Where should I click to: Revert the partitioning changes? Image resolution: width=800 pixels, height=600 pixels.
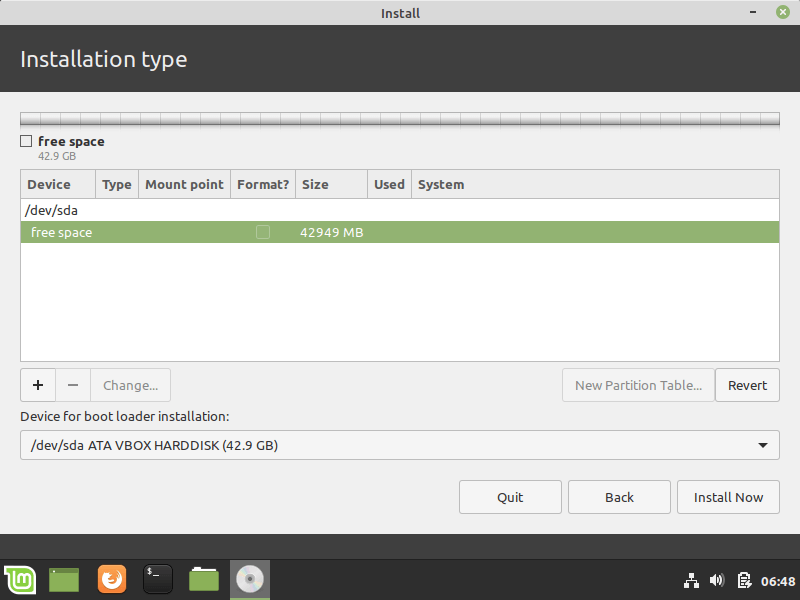pos(747,385)
